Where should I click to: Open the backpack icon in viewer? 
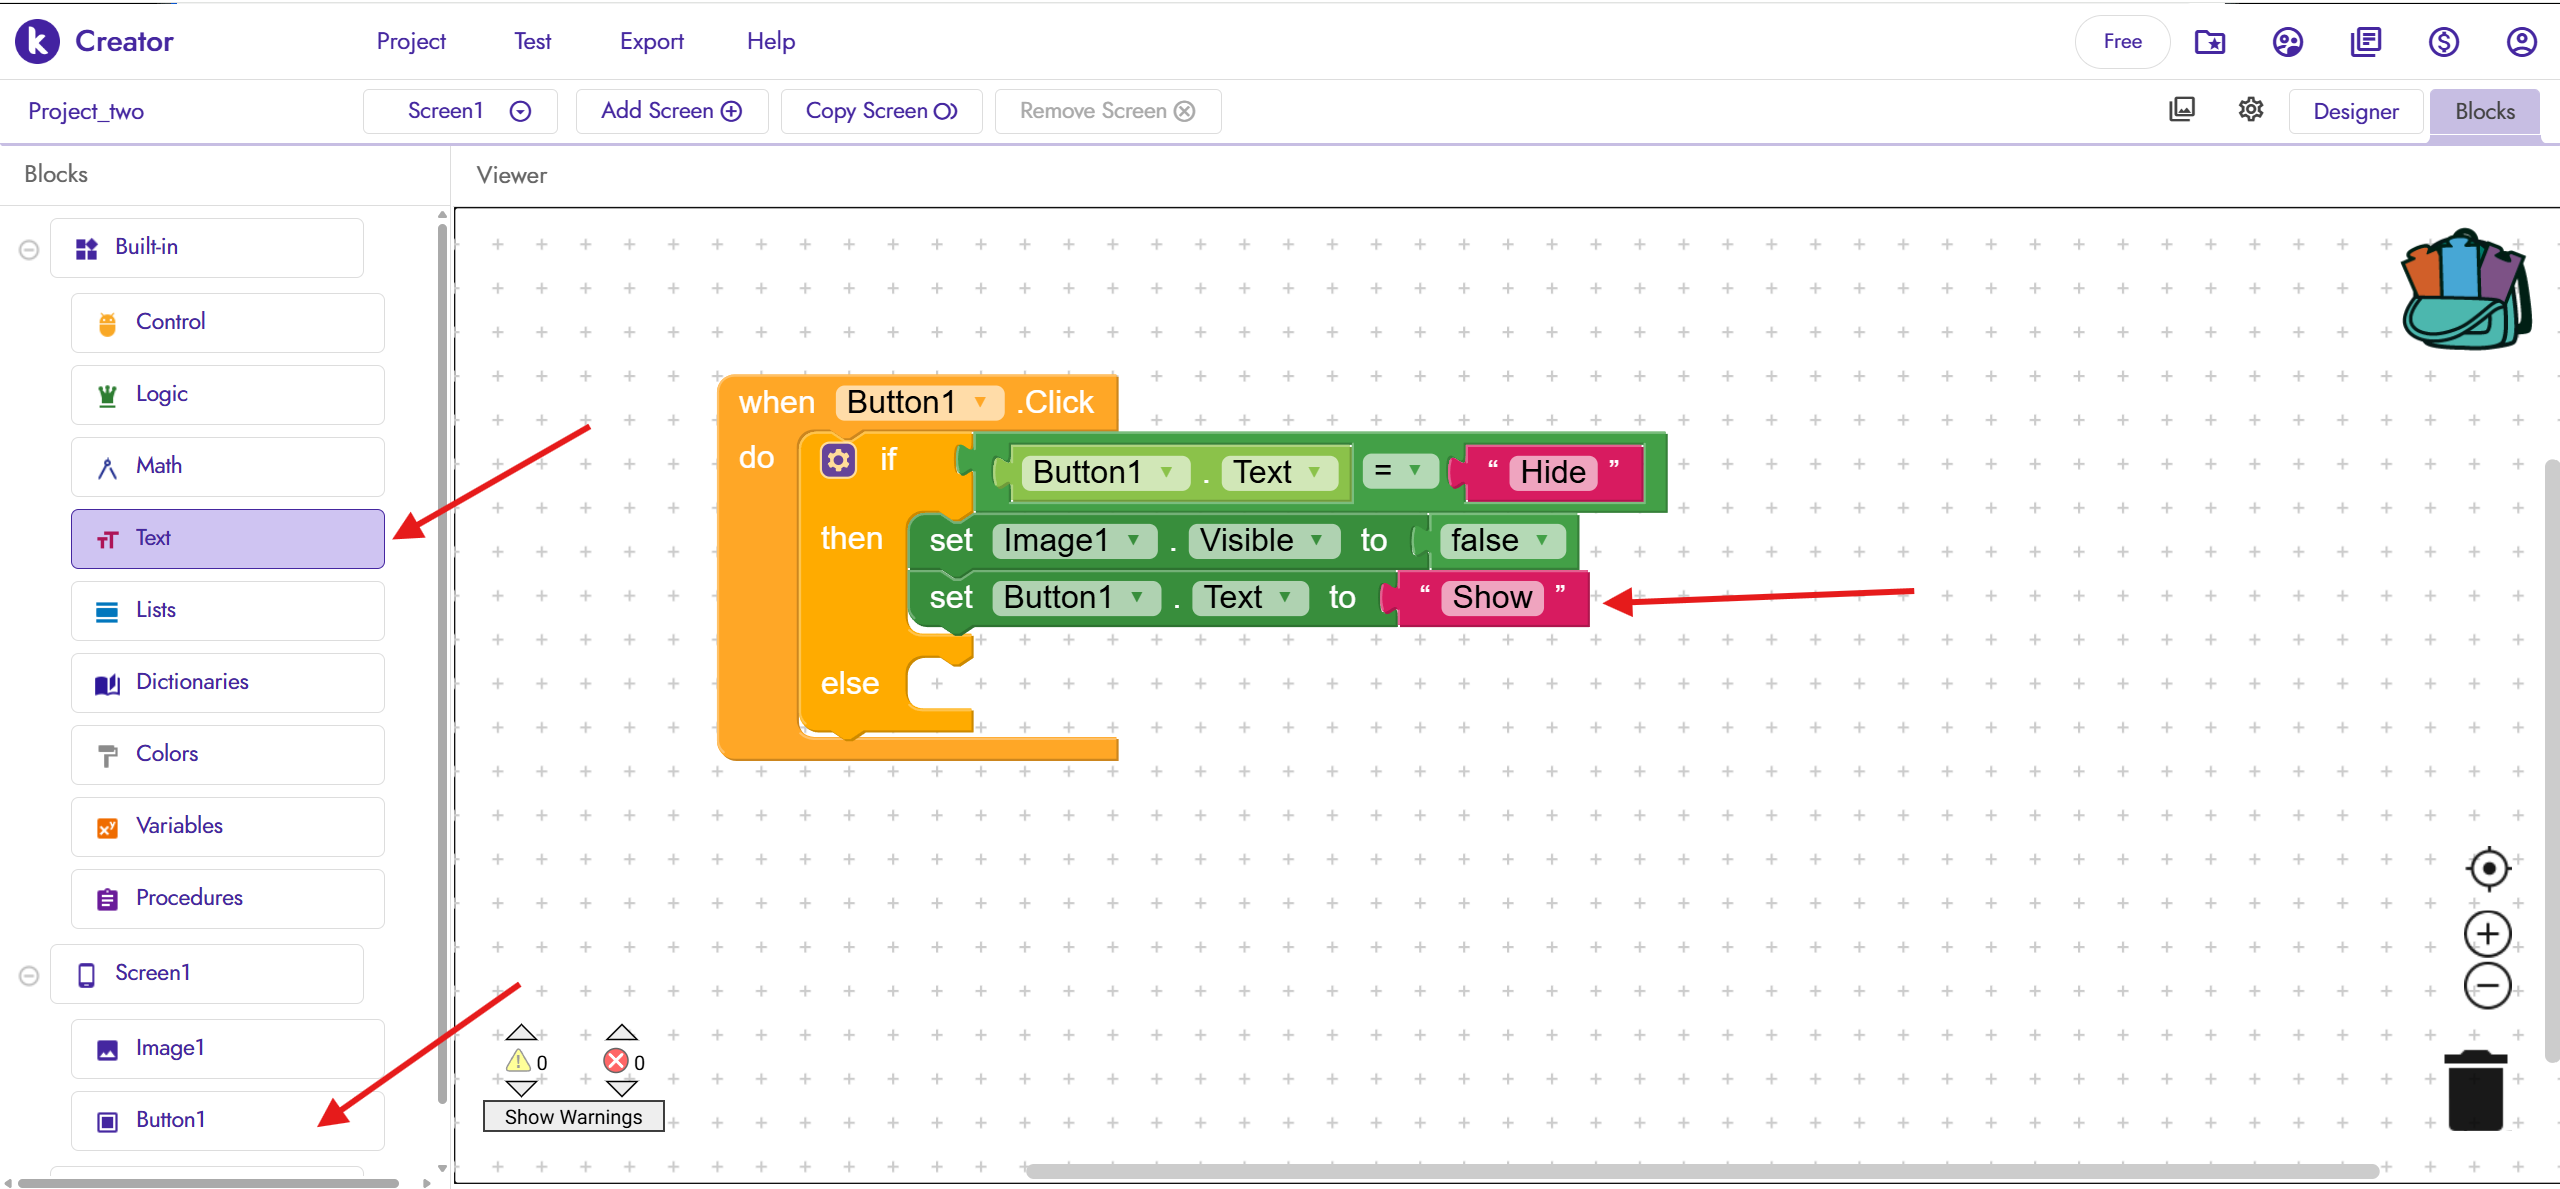click(2466, 290)
